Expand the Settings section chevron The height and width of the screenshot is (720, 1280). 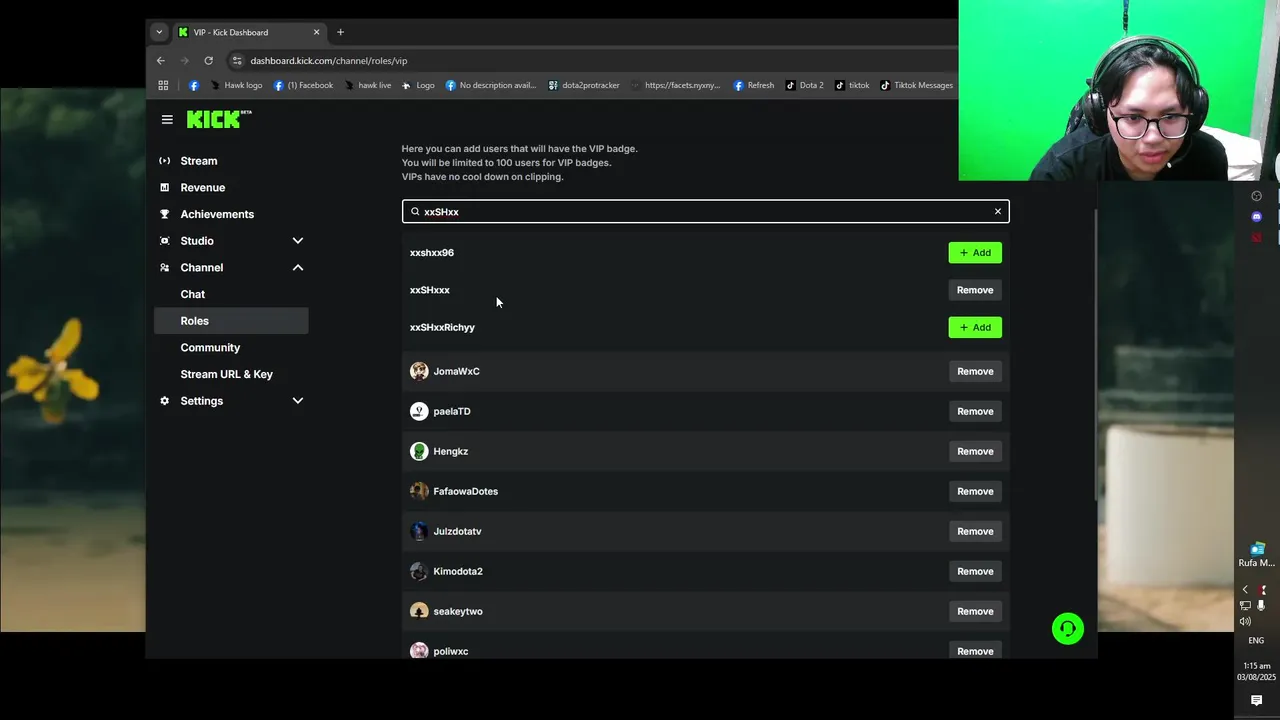(x=297, y=401)
